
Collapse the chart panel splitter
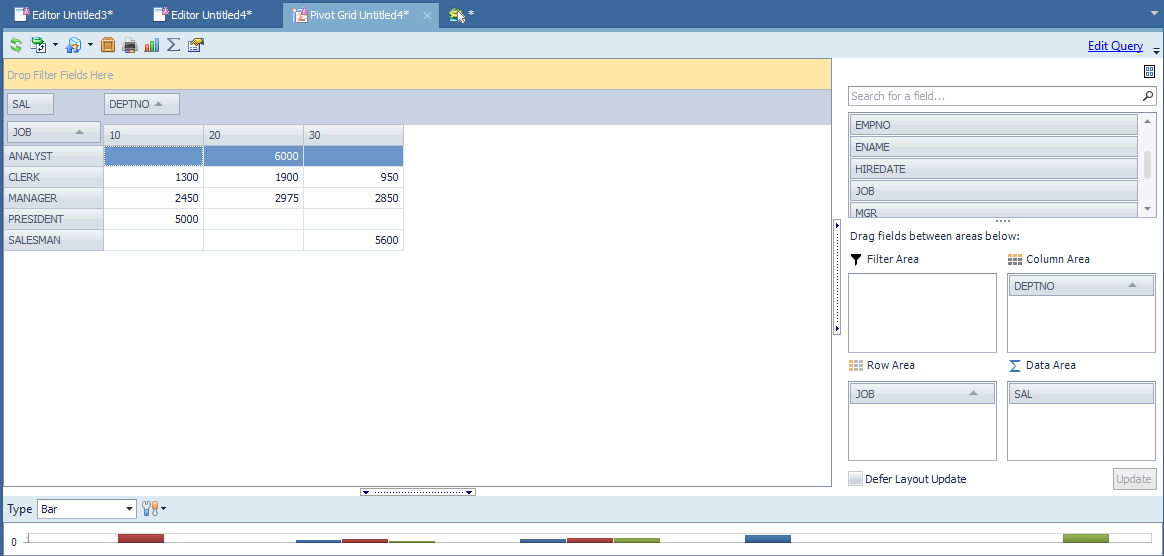pos(418,491)
